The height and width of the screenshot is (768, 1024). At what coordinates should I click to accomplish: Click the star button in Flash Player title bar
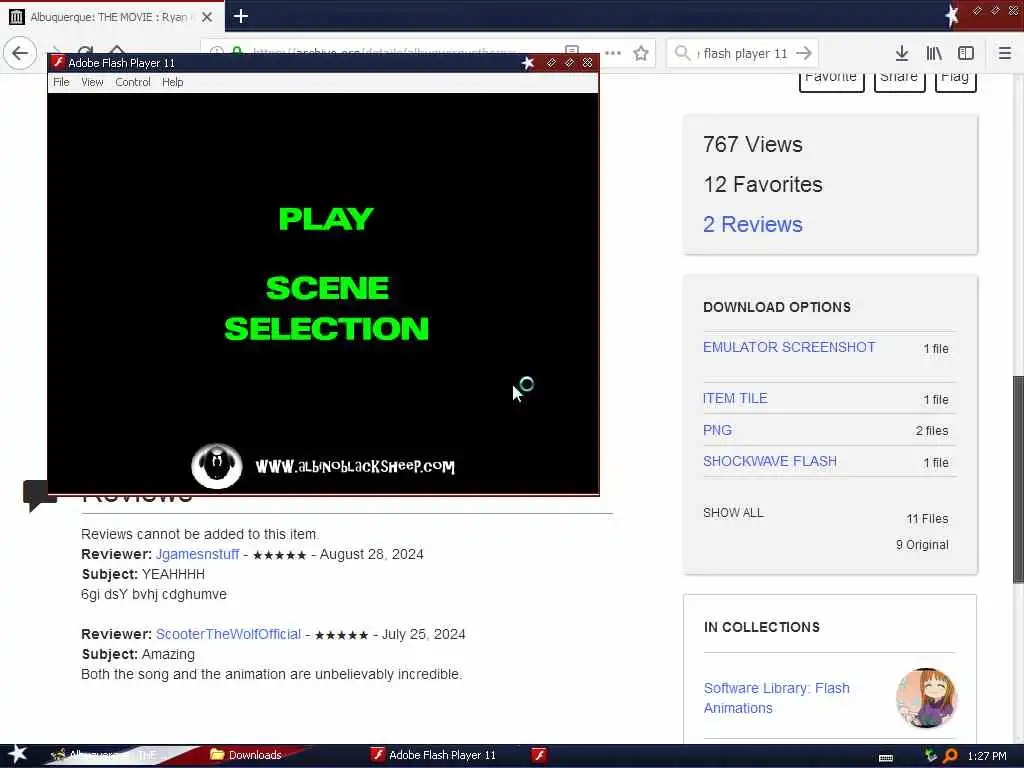(x=528, y=63)
